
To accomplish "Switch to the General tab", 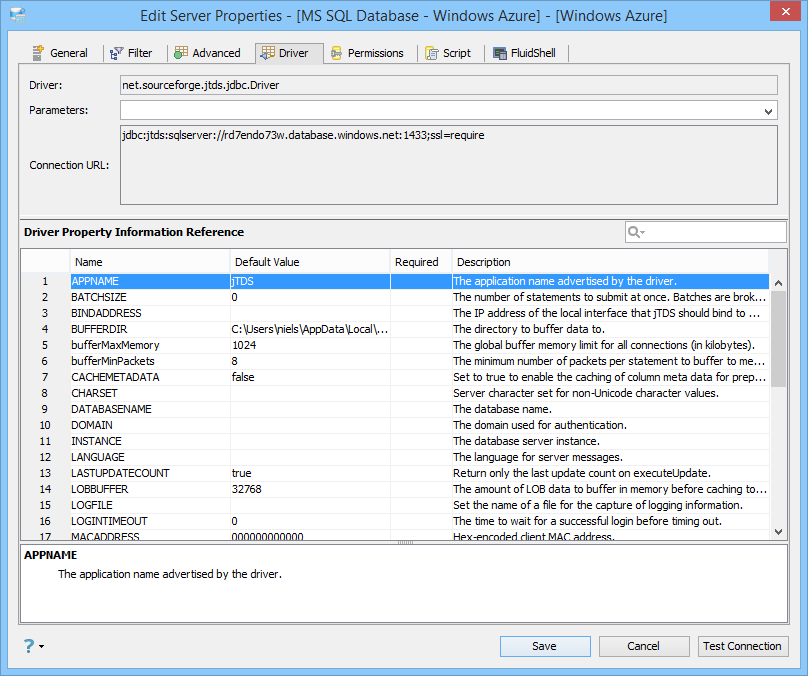I will click(x=61, y=53).
